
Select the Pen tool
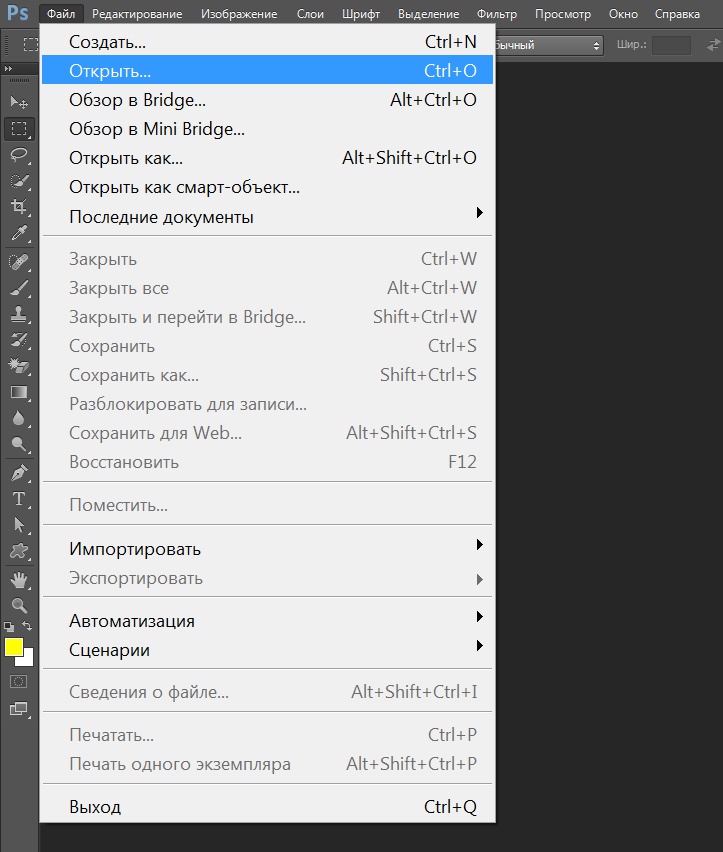click(x=18, y=472)
